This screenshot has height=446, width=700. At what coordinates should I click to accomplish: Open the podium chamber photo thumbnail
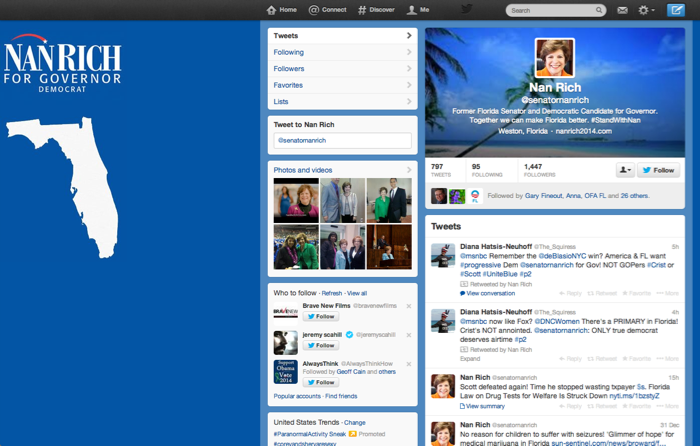[389, 247]
